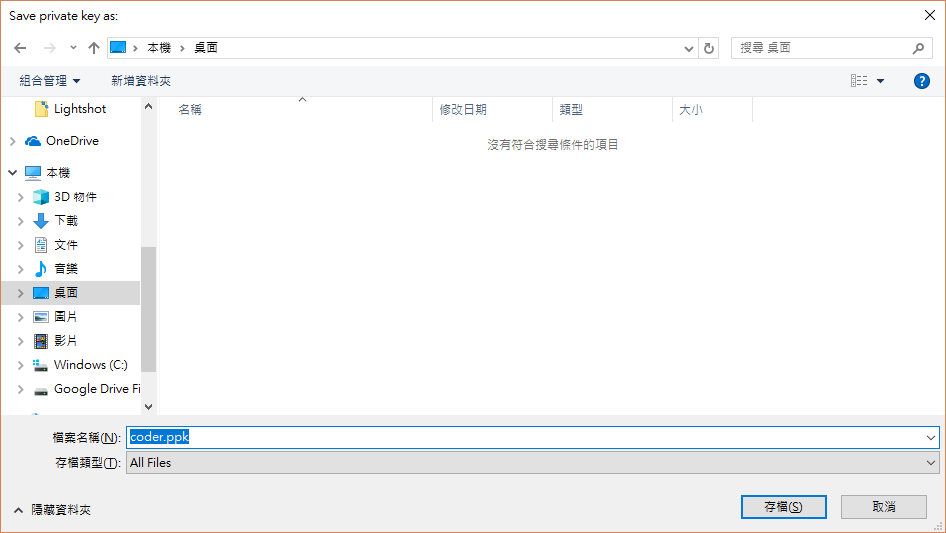Create a folder with 新增資料夾
The width and height of the screenshot is (946, 533).
coord(141,81)
